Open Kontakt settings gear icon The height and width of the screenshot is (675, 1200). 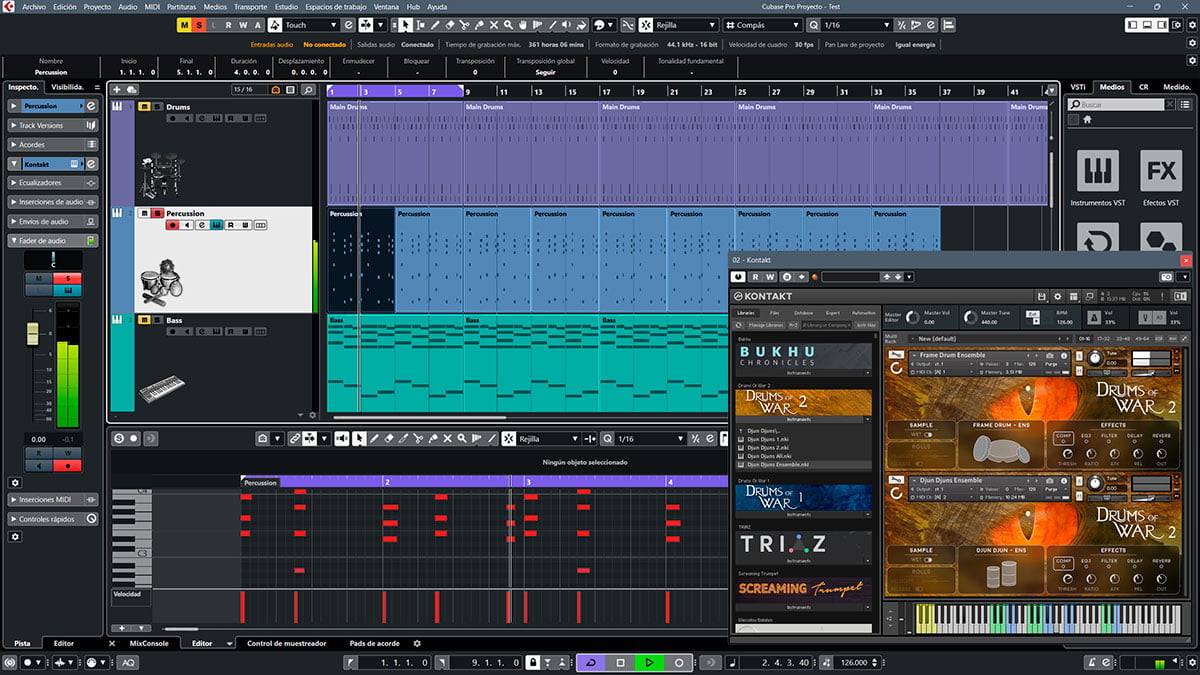tap(1057, 297)
